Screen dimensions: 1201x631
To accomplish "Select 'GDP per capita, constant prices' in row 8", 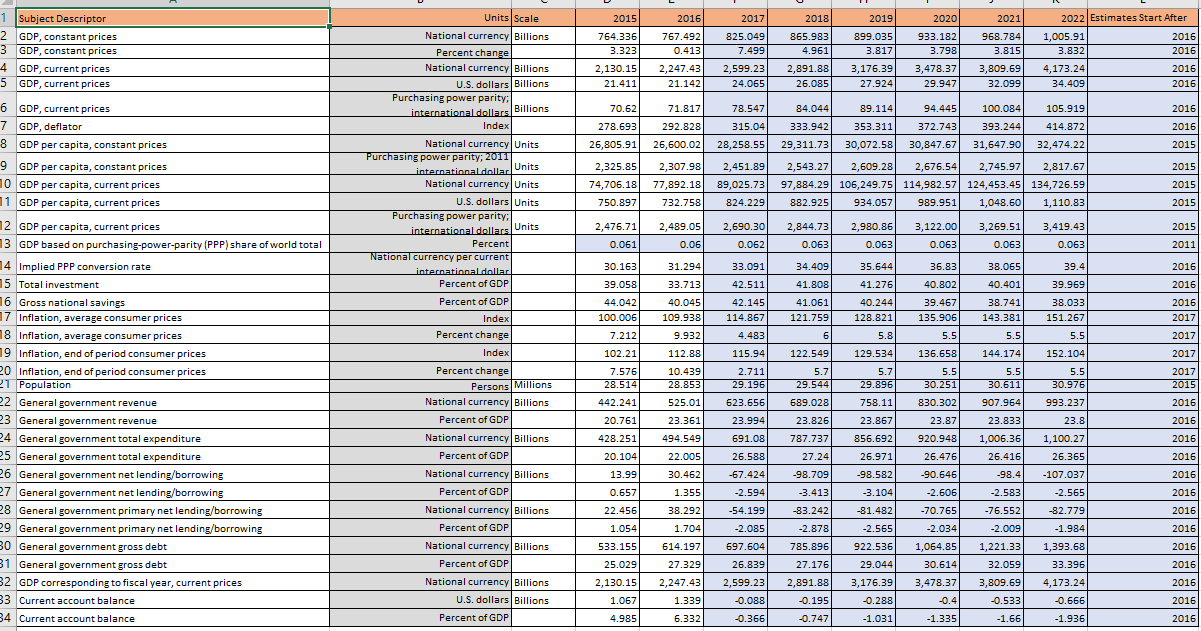I will tap(172, 144).
